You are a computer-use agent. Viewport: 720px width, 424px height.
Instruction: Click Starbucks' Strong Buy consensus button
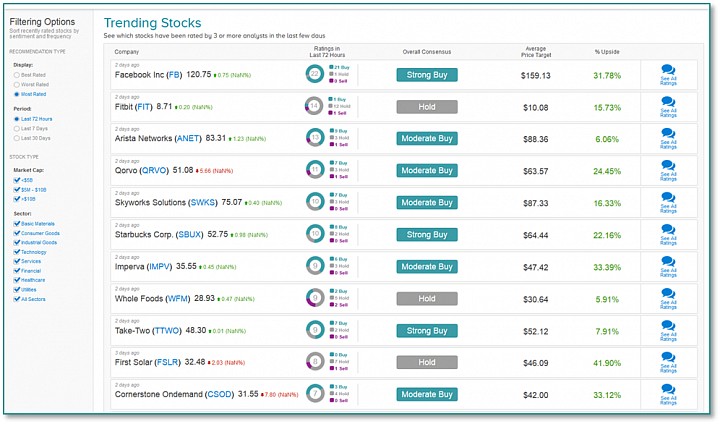(427, 235)
